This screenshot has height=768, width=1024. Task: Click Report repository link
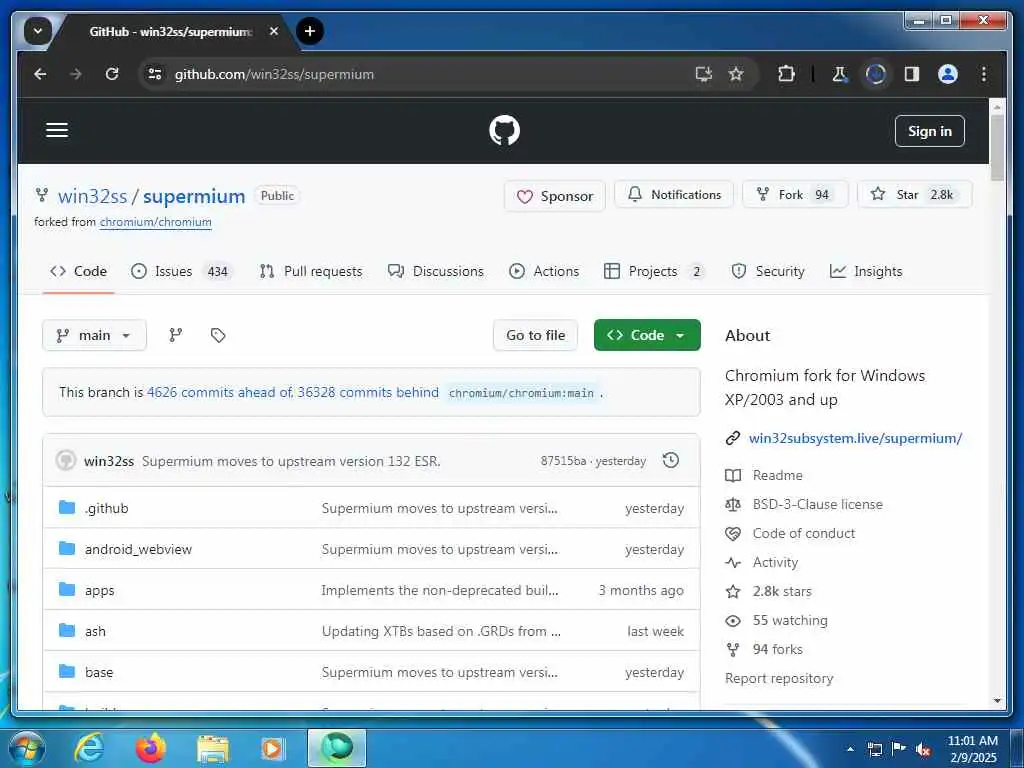pos(779,679)
